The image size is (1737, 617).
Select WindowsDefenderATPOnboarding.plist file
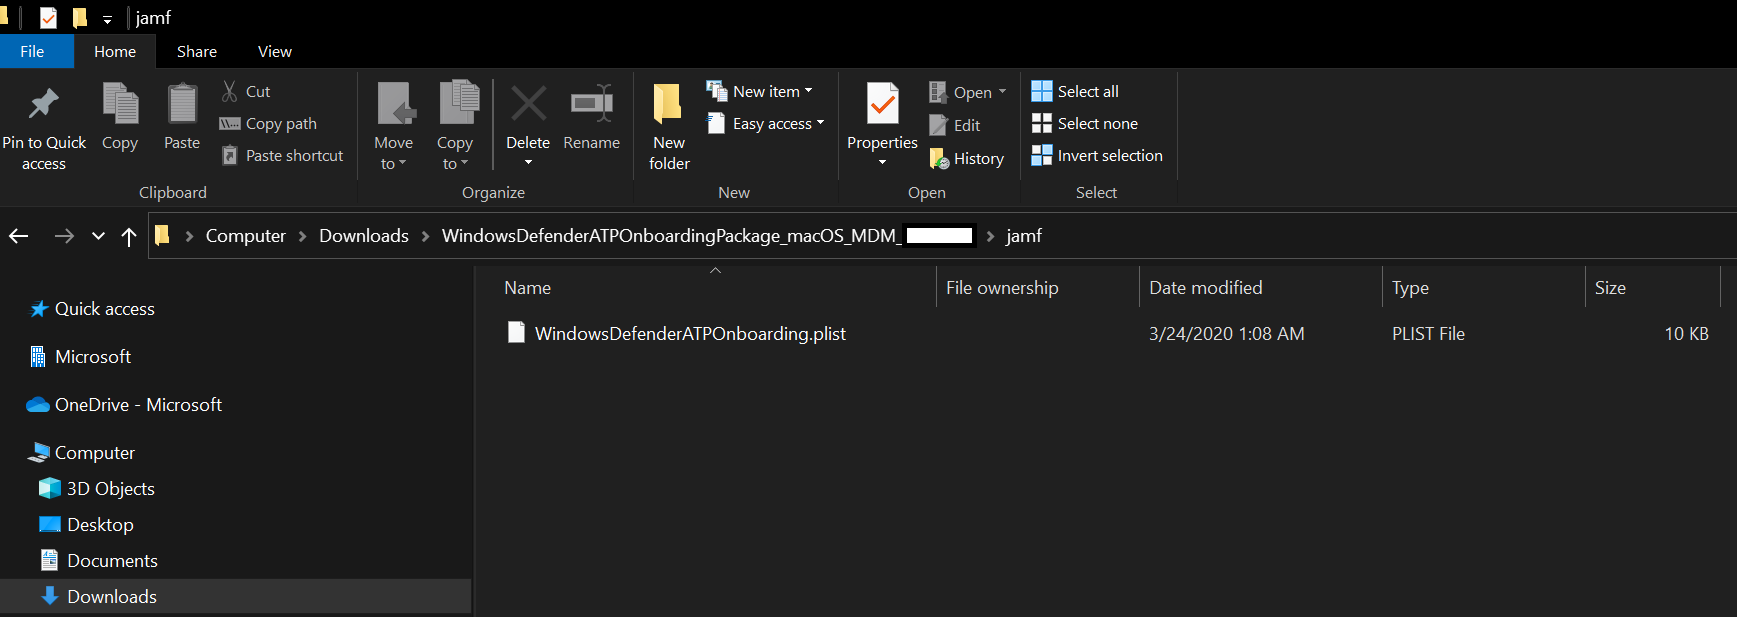(690, 334)
